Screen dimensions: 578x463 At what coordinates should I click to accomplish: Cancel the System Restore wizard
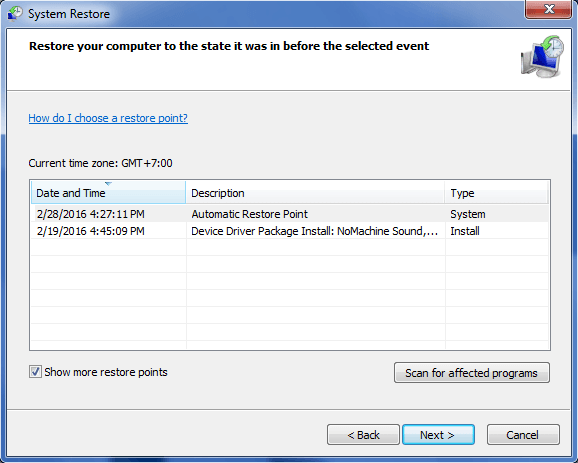coord(523,435)
